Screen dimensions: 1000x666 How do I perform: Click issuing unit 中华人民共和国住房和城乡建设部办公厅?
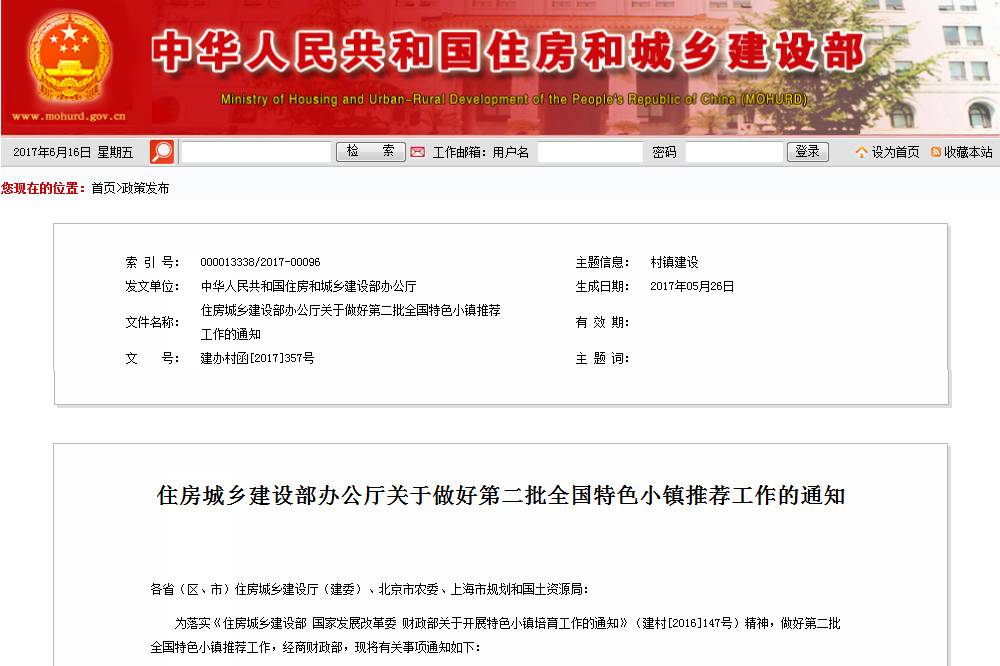309,286
